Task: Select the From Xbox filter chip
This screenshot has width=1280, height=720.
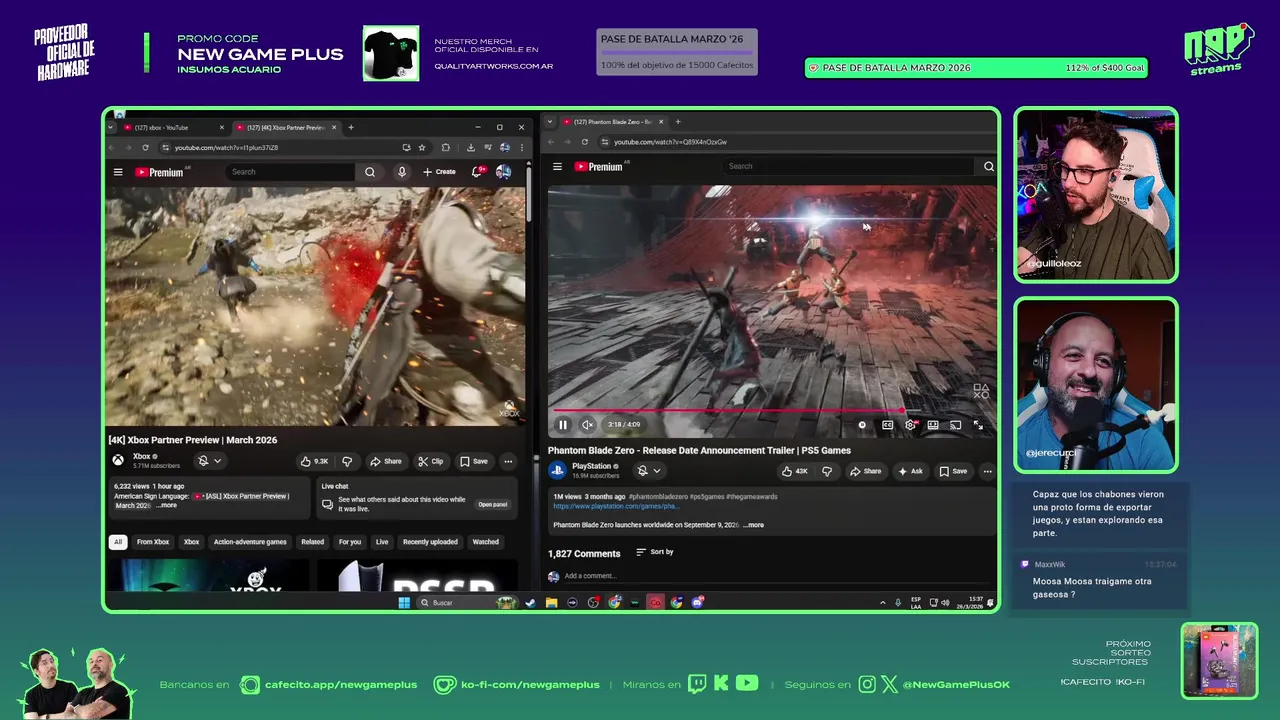Action: pyautogui.click(x=153, y=542)
